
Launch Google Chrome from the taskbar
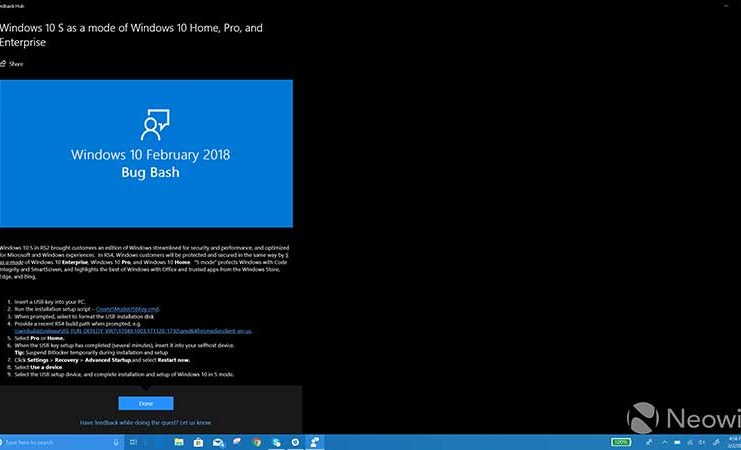point(257,442)
